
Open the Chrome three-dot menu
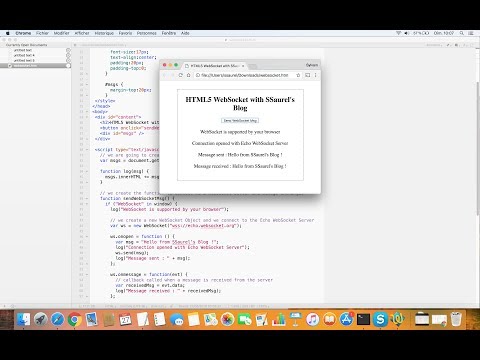pos(315,75)
